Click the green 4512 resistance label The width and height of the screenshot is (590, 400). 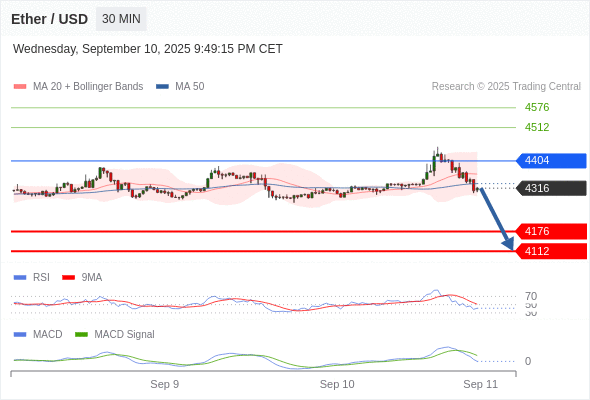[537, 127]
